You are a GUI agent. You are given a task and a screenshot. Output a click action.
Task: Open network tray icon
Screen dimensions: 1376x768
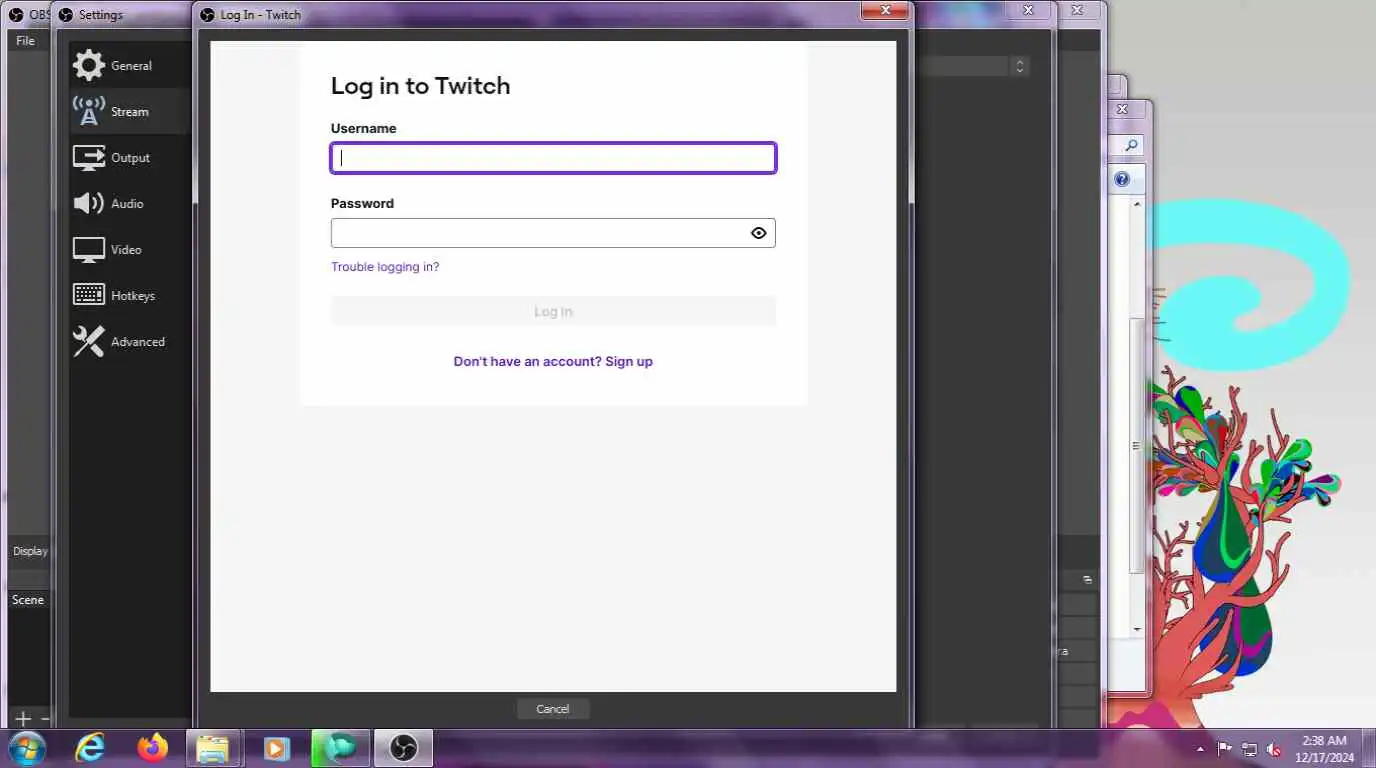[x=1249, y=749]
